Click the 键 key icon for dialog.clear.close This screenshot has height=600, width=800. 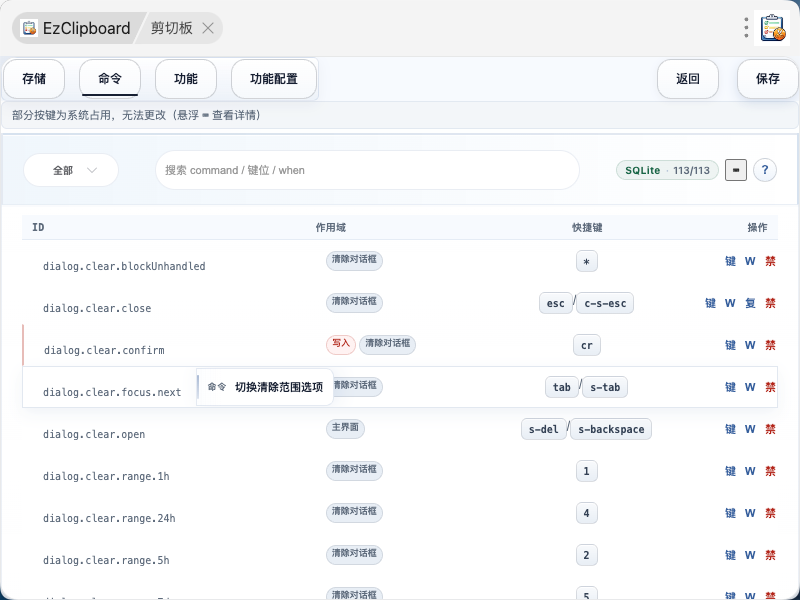click(710, 303)
